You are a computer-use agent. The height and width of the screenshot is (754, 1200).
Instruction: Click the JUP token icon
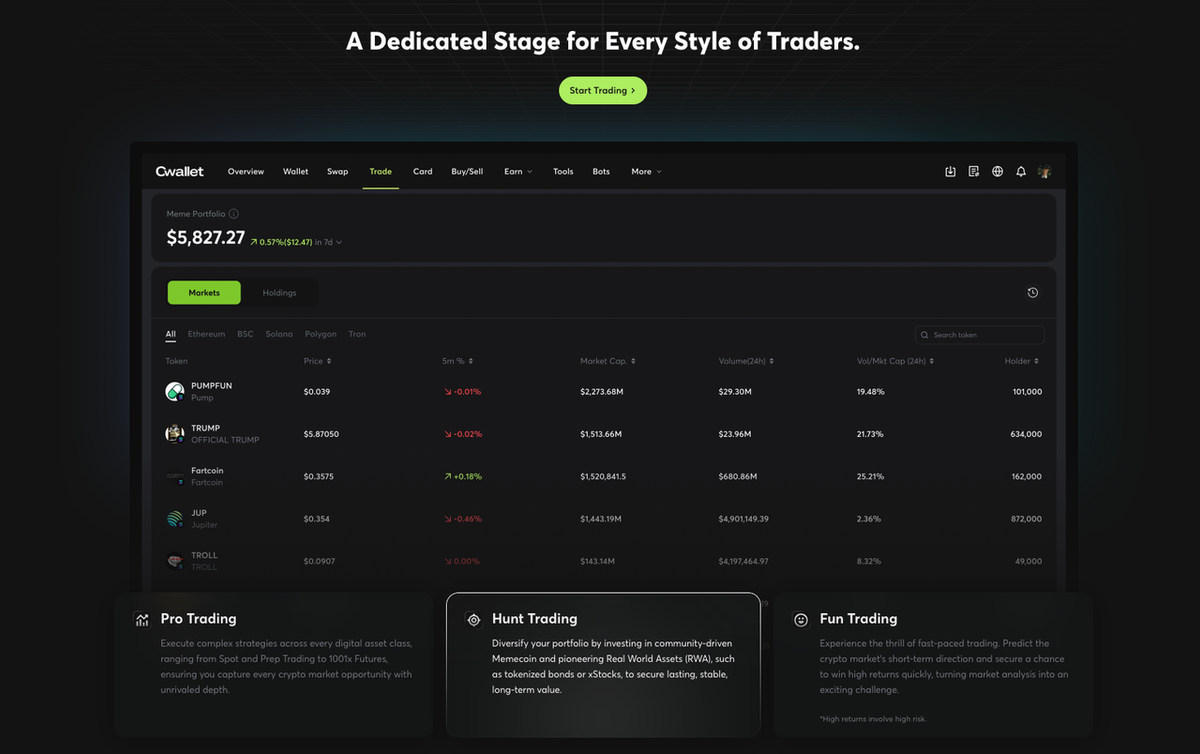(x=175, y=519)
